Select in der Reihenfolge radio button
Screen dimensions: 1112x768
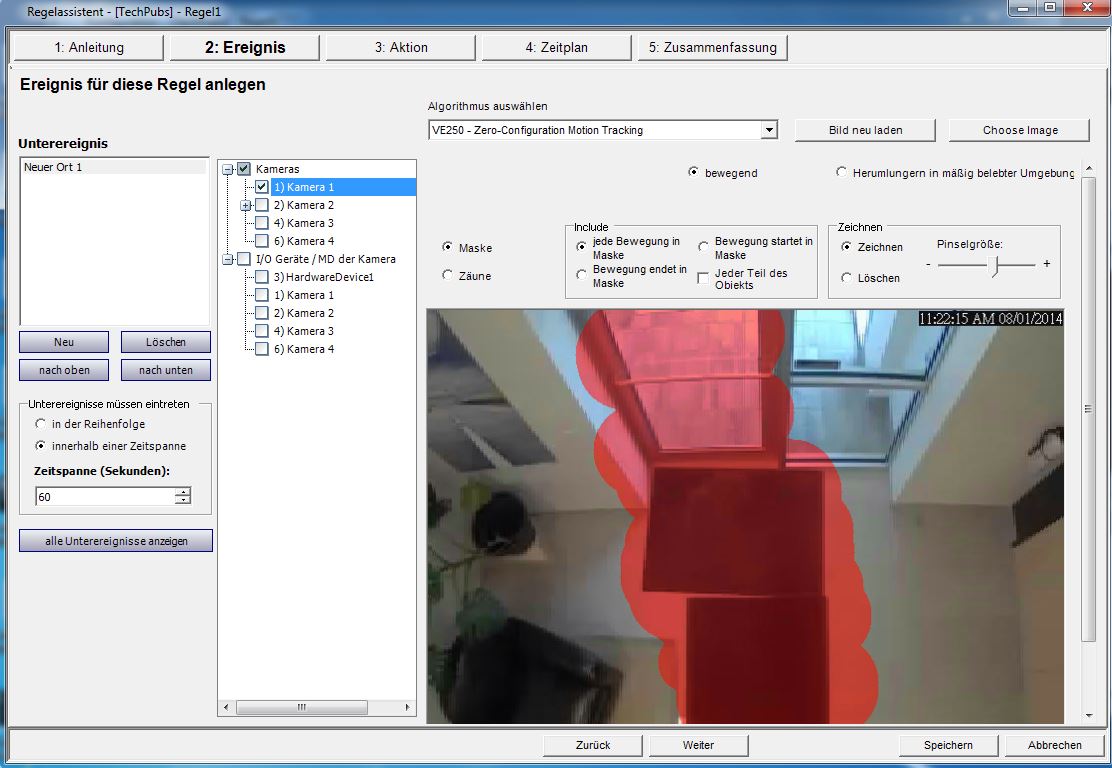coord(40,423)
